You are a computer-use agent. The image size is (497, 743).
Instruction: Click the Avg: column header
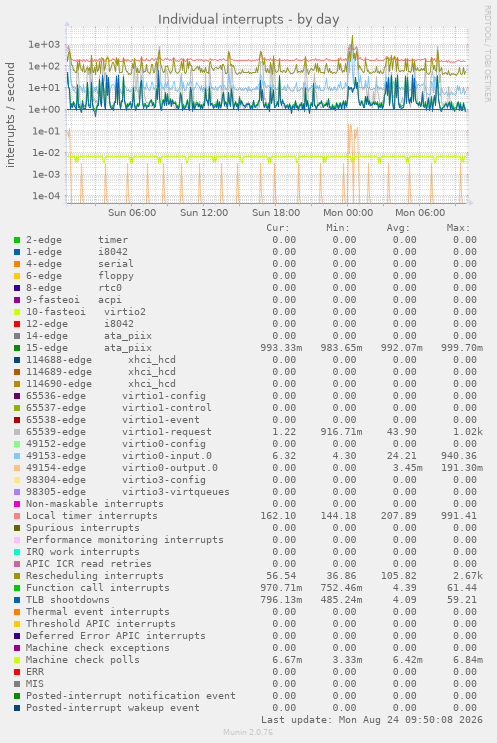point(398,228)
